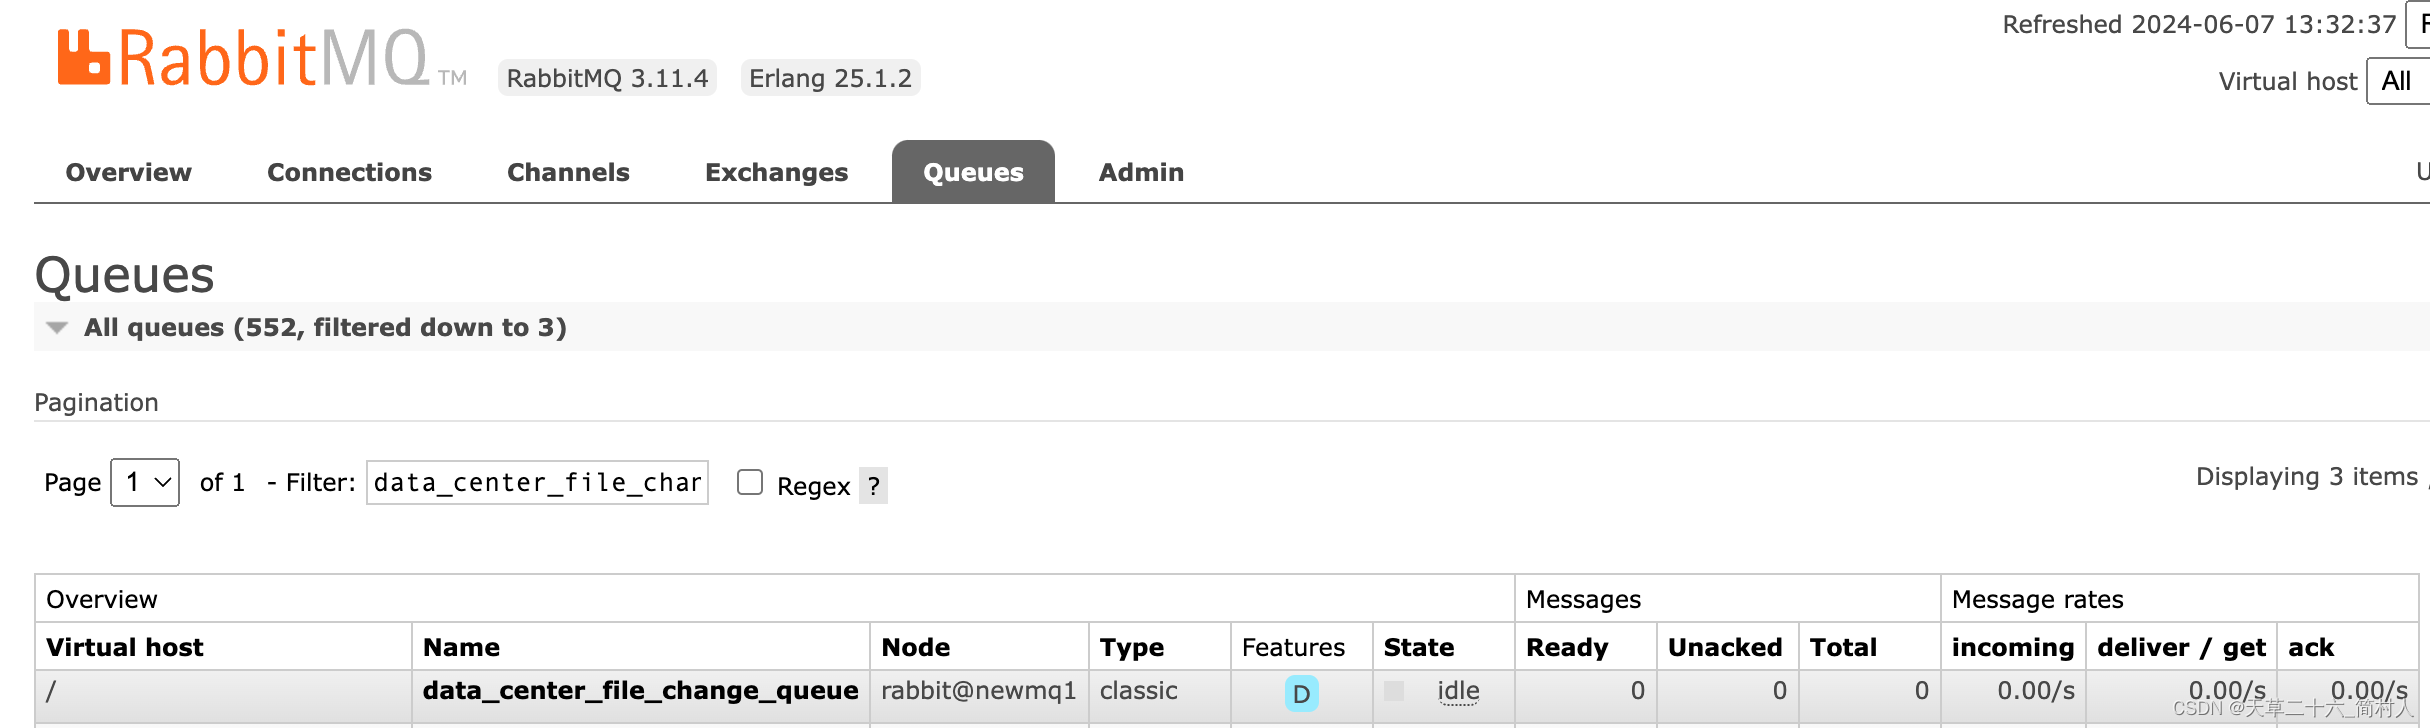Enable the Regex checkbox
Image resolution: width=2430 pixels, height=728 pixels.
(750, 482)
